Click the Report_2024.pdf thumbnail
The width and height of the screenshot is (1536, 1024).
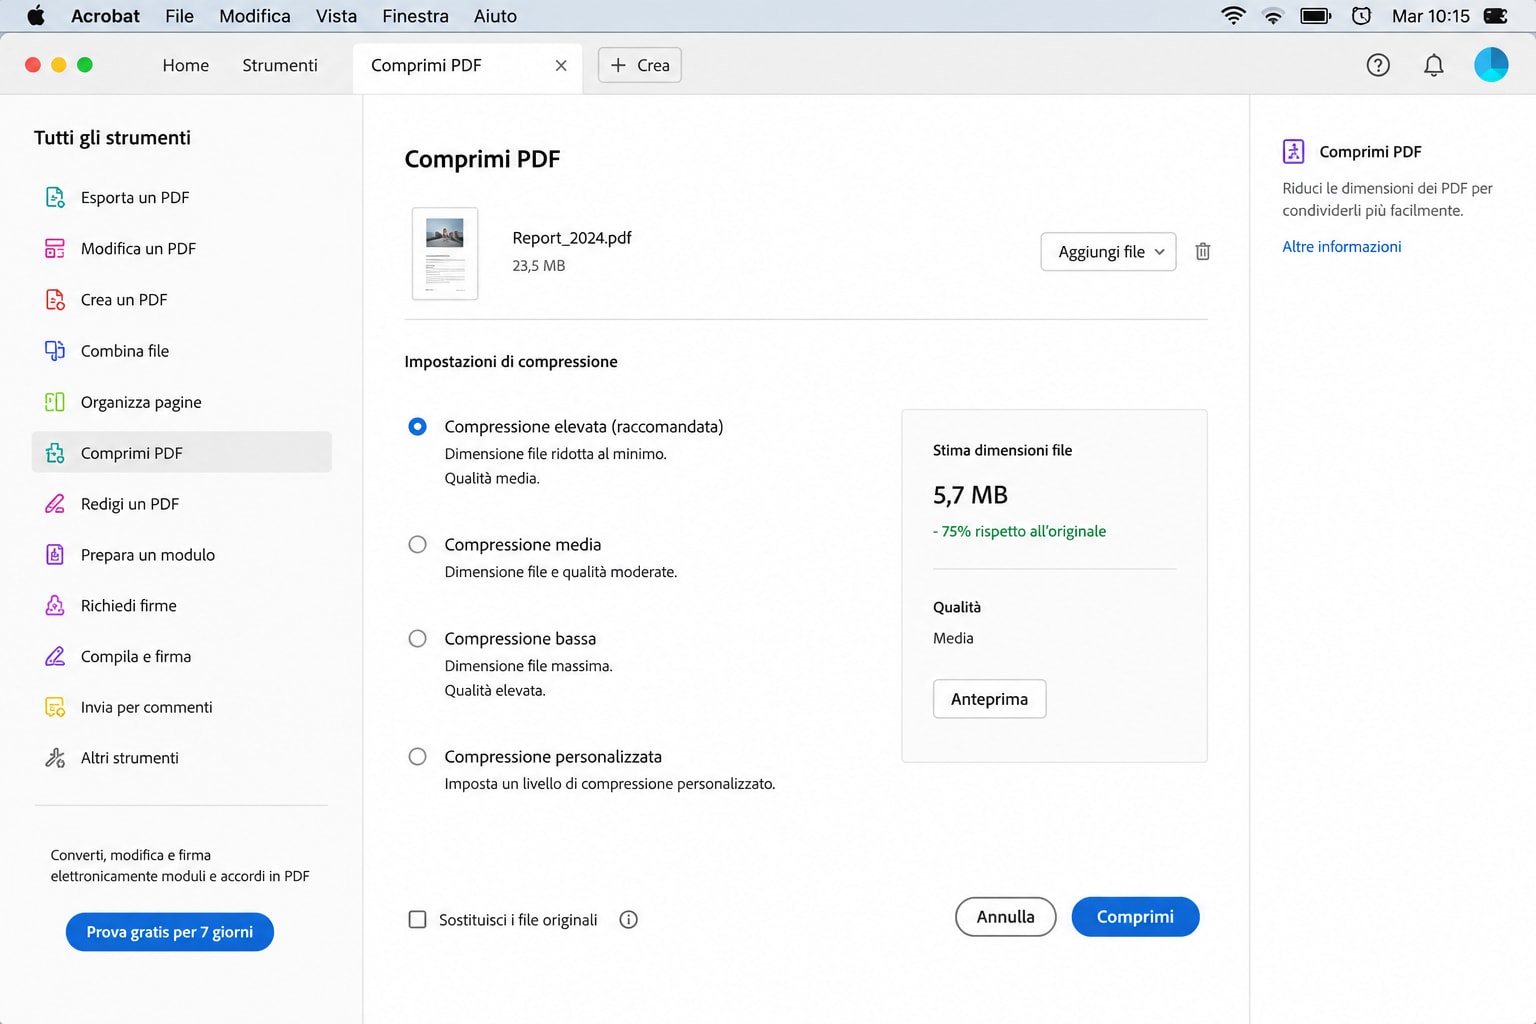coord(445,254)
